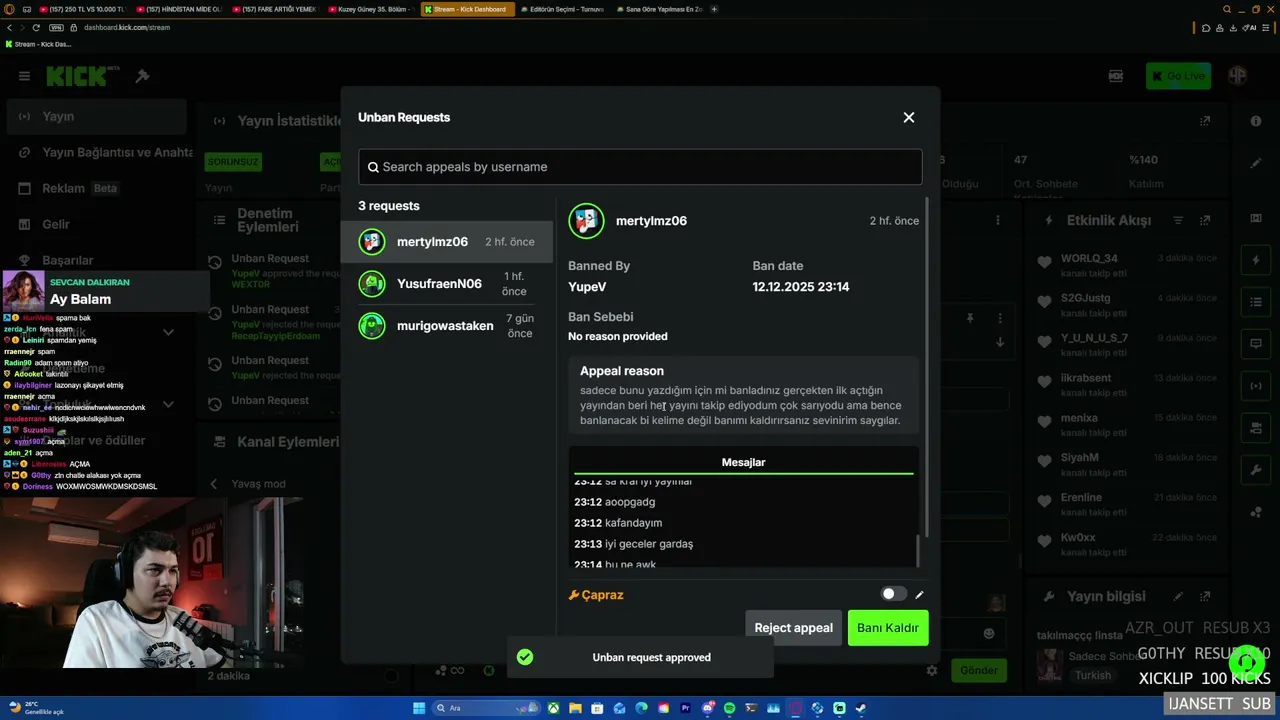Switch to the Mesajlar tab
1280x720 pixels.
click(x=743, y=462)
